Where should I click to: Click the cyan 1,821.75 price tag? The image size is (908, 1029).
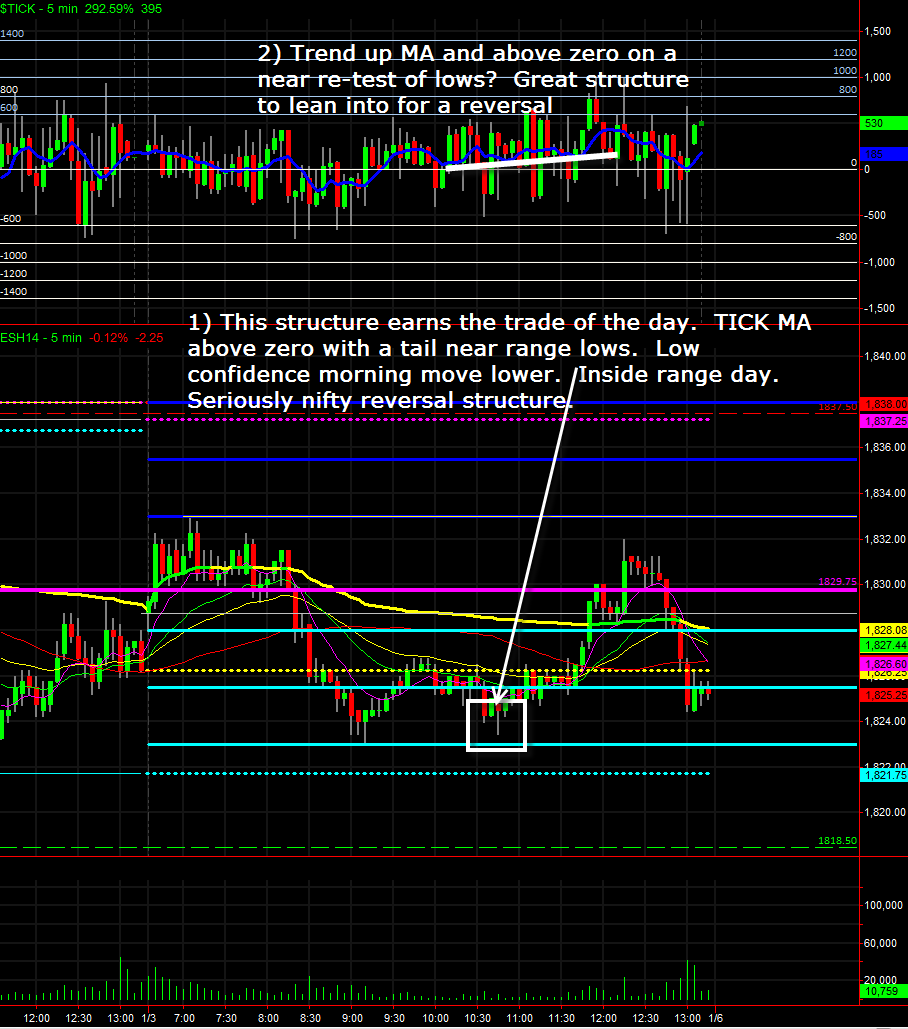pyautogui.click(x=884, y=775)
